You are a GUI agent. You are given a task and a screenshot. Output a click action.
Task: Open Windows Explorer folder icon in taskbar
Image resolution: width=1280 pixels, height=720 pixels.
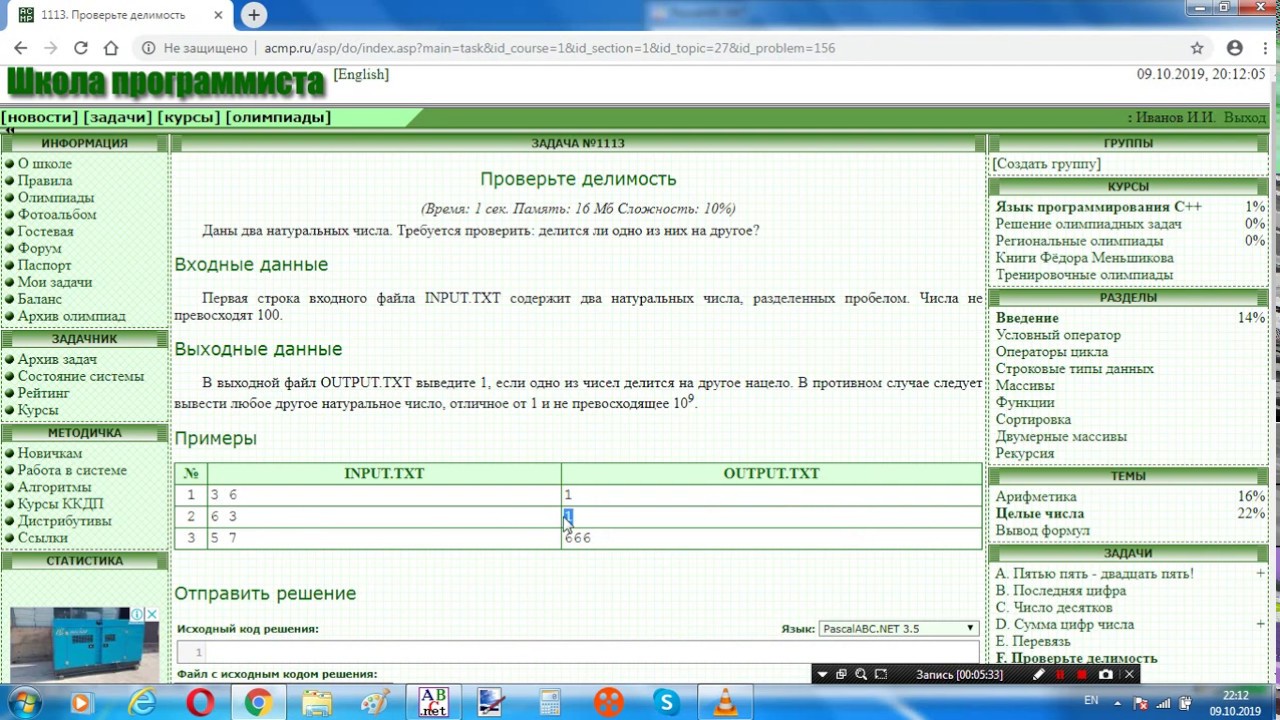click(317, 702)
